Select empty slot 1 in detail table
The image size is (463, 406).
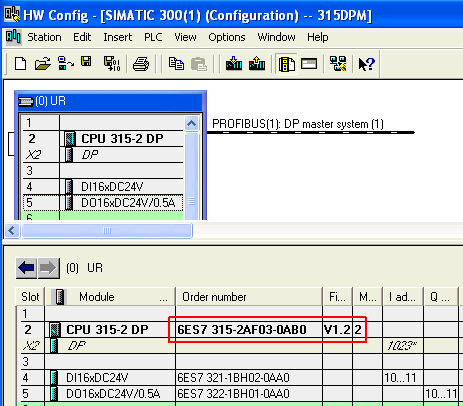tap(238, 314)
